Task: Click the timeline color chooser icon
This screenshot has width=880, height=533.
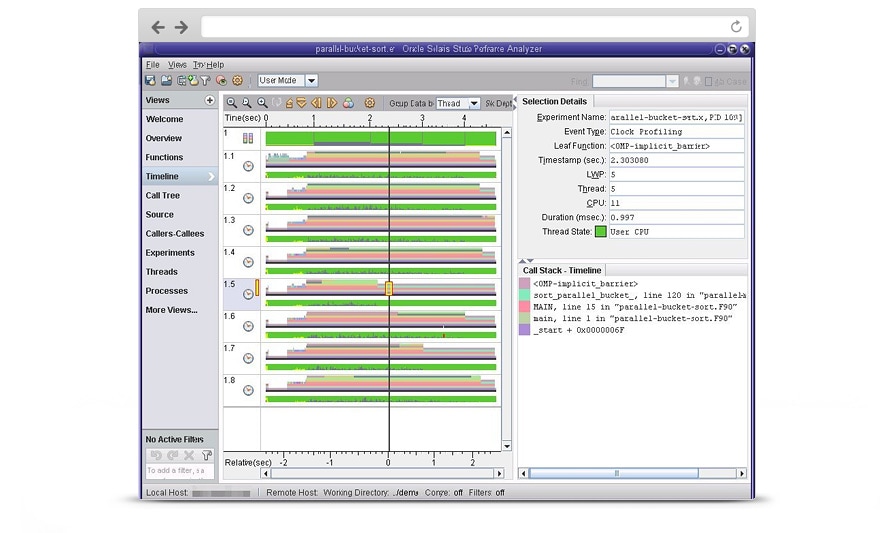Action: click(x=348, y=103)
